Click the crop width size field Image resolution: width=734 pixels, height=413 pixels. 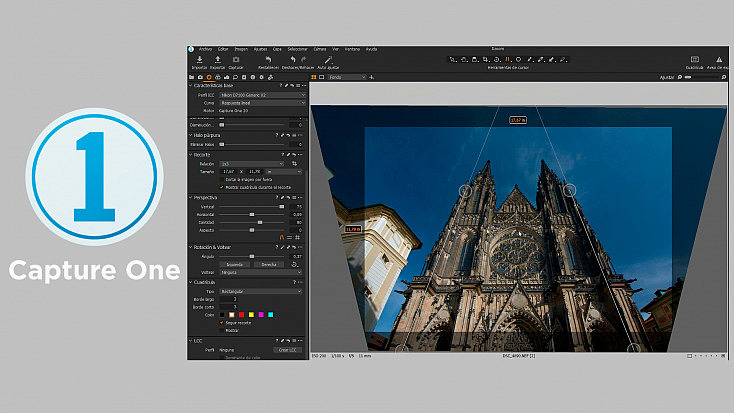[x=228, y=172]
